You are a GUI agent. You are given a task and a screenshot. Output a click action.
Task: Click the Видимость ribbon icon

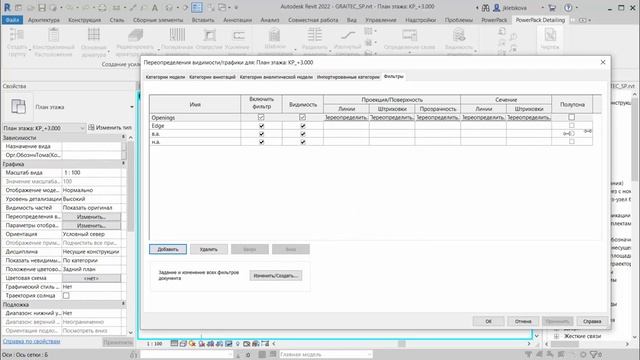click(459, 35)
